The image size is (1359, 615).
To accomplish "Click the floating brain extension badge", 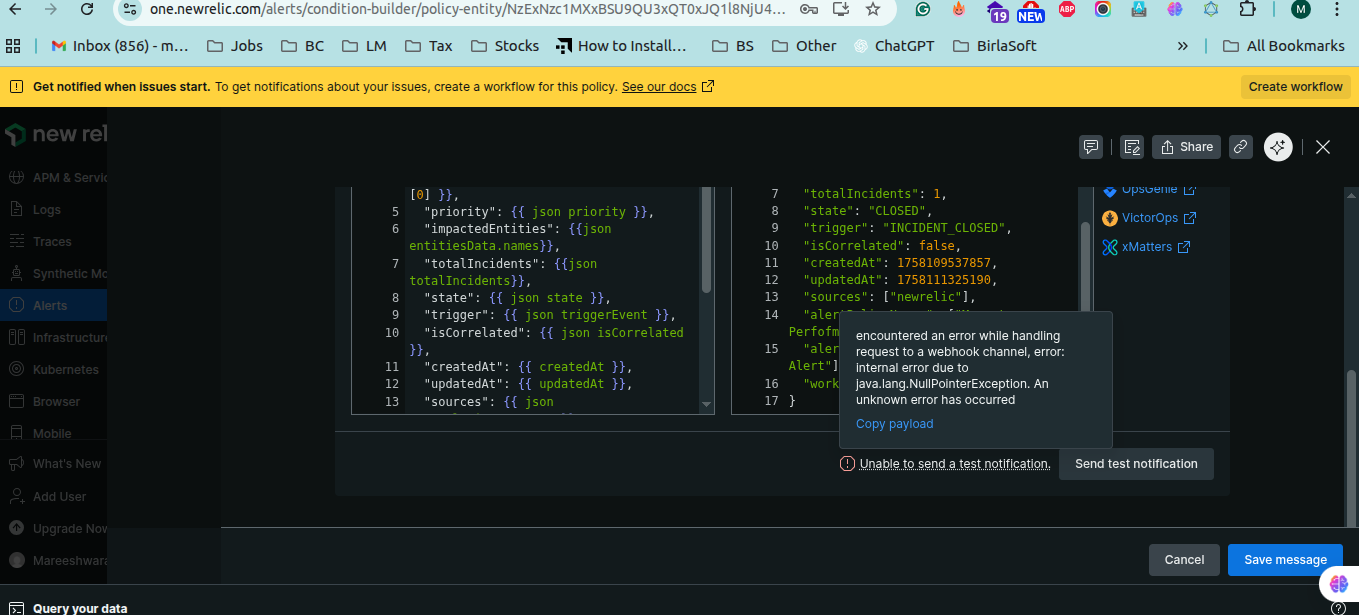I will pyautogui.click(x=1339, y=585).
